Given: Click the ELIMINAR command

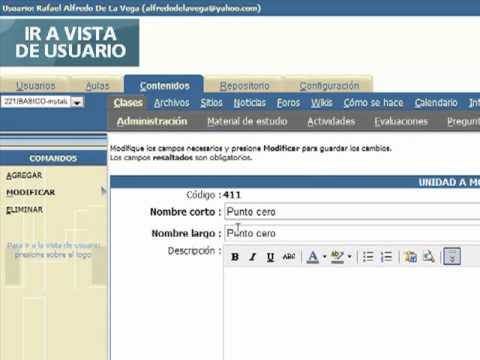Looking at the screenshot, I should [24, 210].
